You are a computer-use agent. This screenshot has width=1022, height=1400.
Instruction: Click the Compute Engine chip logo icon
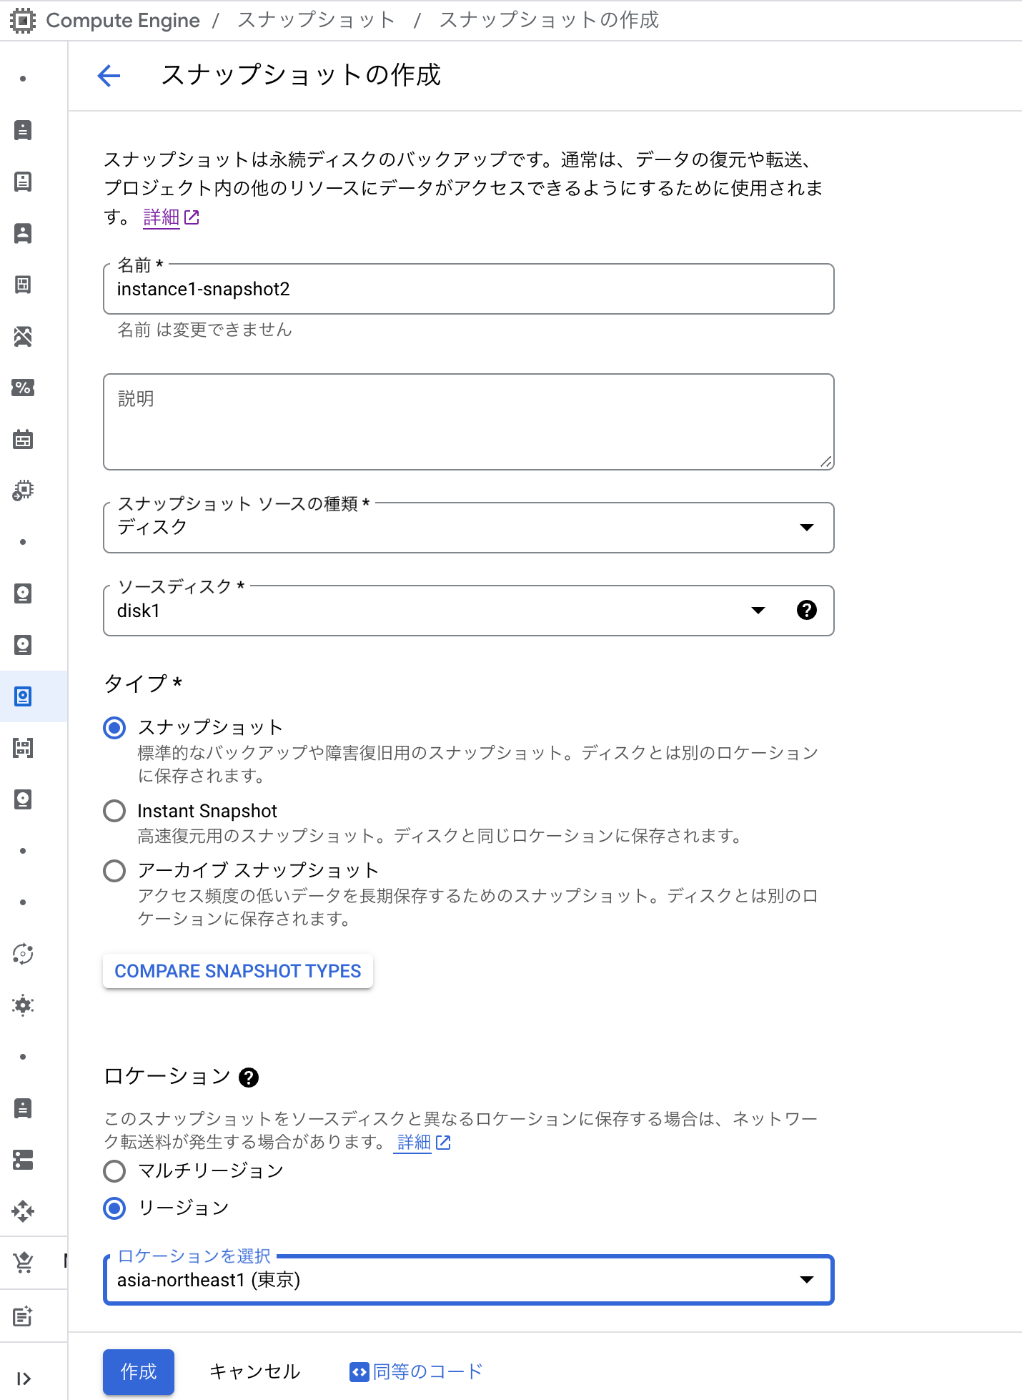coord(22,20)
